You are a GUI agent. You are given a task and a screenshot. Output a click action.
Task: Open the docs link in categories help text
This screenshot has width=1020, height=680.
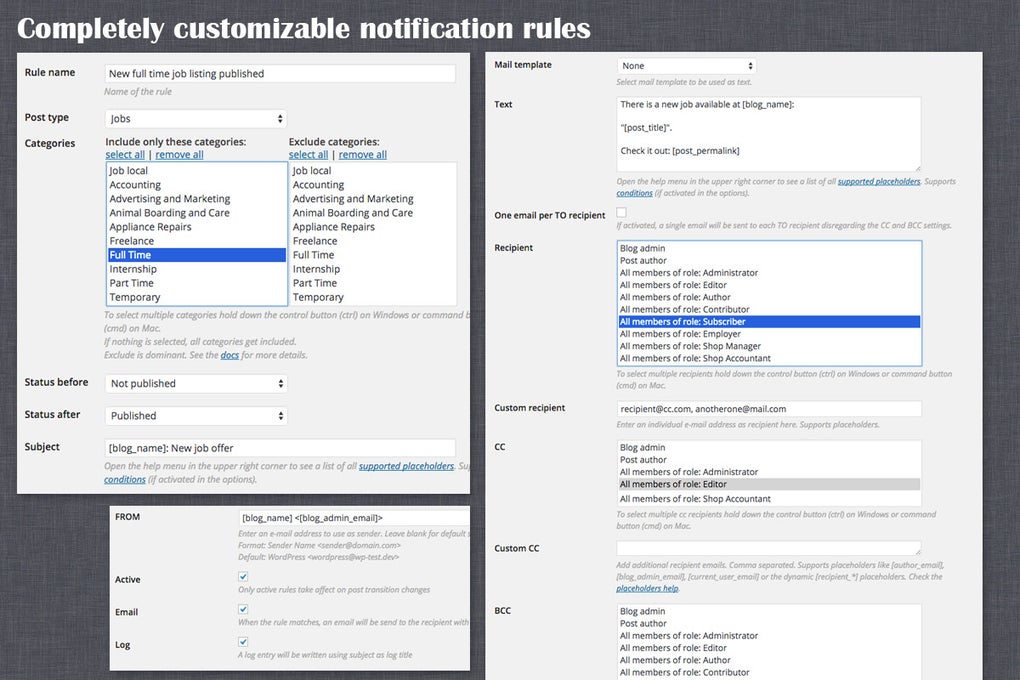click(230, 353)
